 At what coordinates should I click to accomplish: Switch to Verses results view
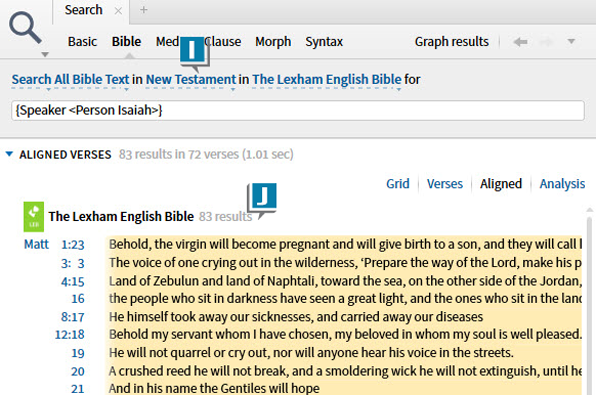click(x=445, y=184)
